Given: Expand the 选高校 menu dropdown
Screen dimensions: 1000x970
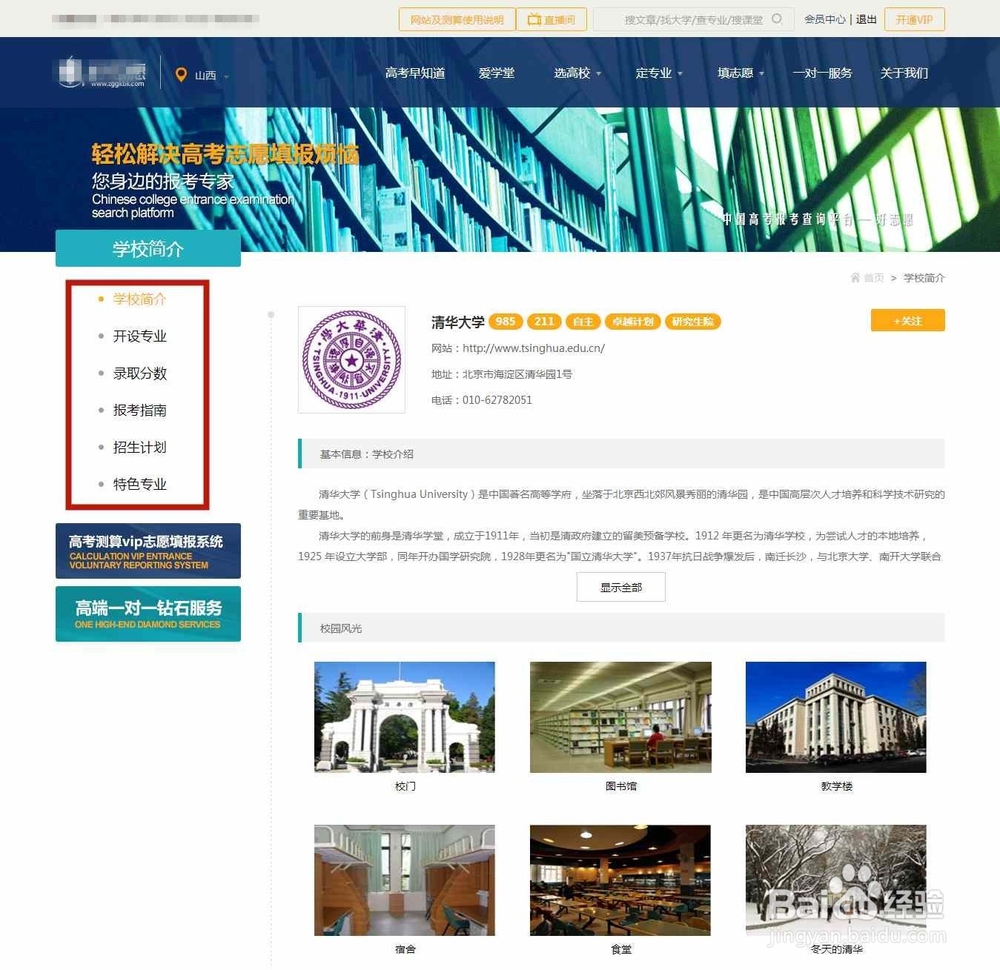Looking at the screenshot, I should click(577, 73).
